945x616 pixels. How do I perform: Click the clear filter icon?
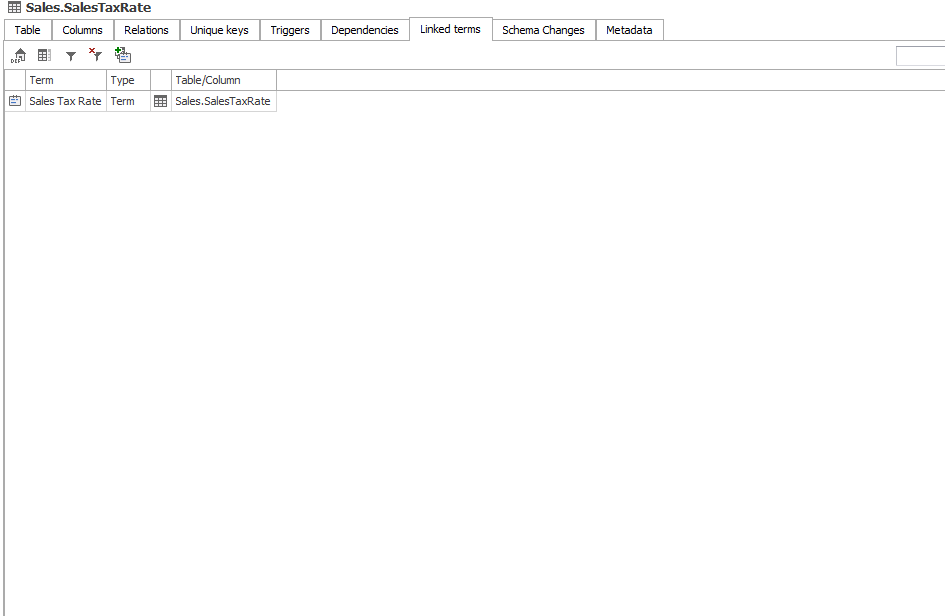click(96, 56)
